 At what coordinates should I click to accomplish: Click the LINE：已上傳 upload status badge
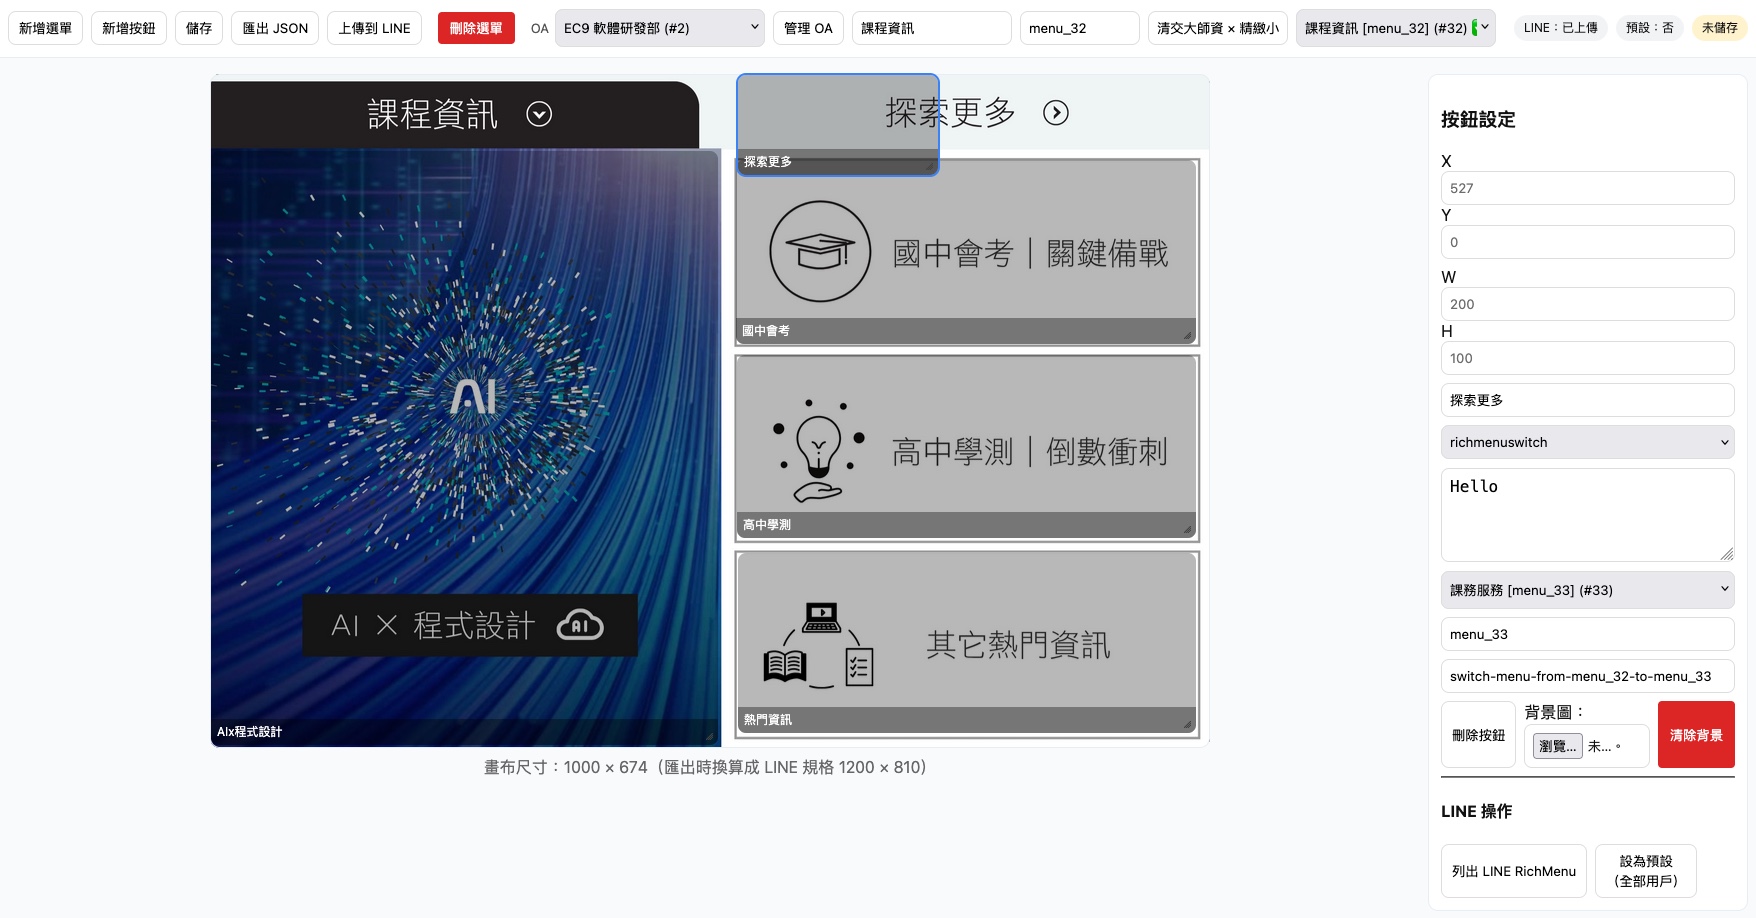click(1561, 28)
